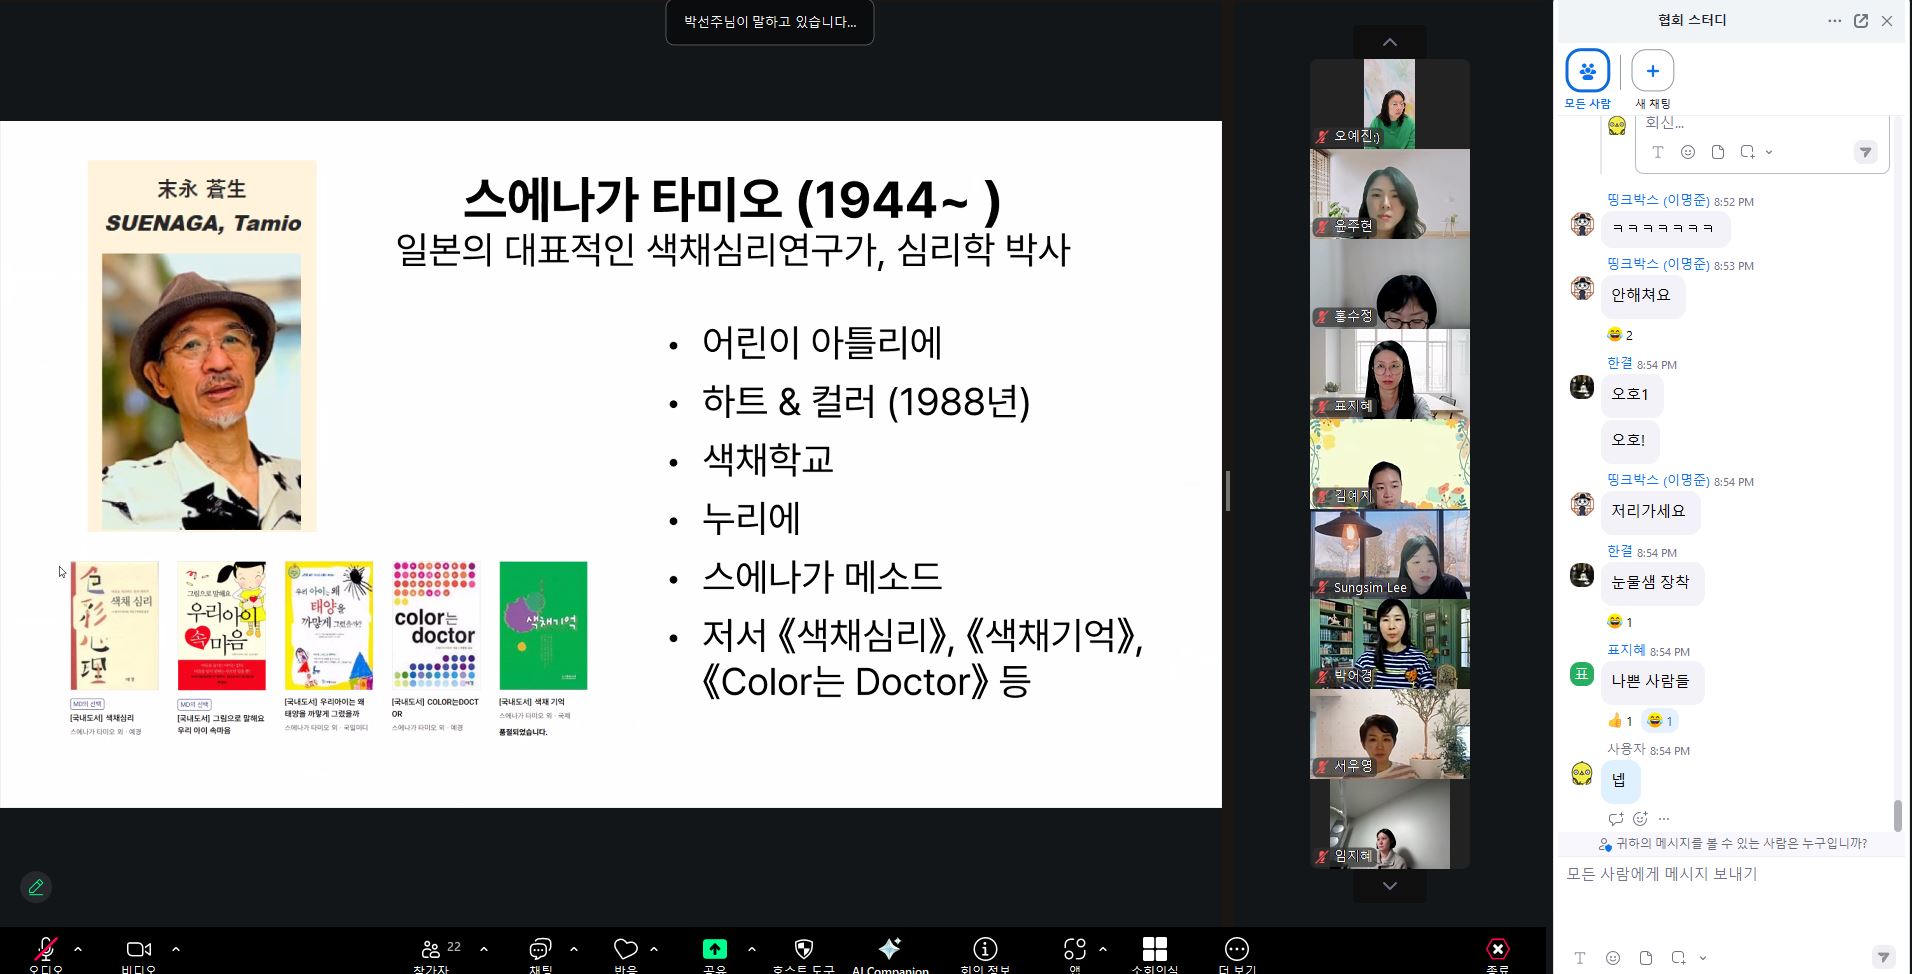Screen dimensions: 1912x974
Task: Click the green 공유 share screen icon
Action: pos(714,949)
